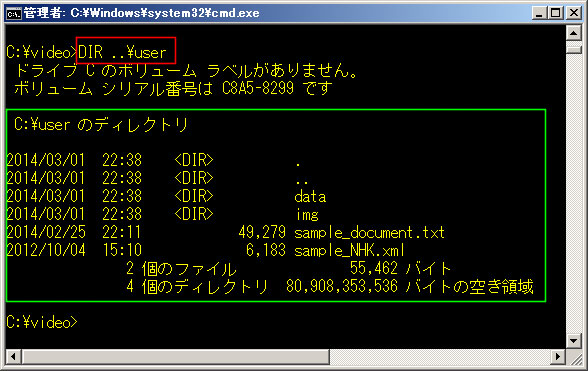Screen dimensions: 588x371
Task: Click the command text DIR ..¥user
Action: tap(122, 52)
